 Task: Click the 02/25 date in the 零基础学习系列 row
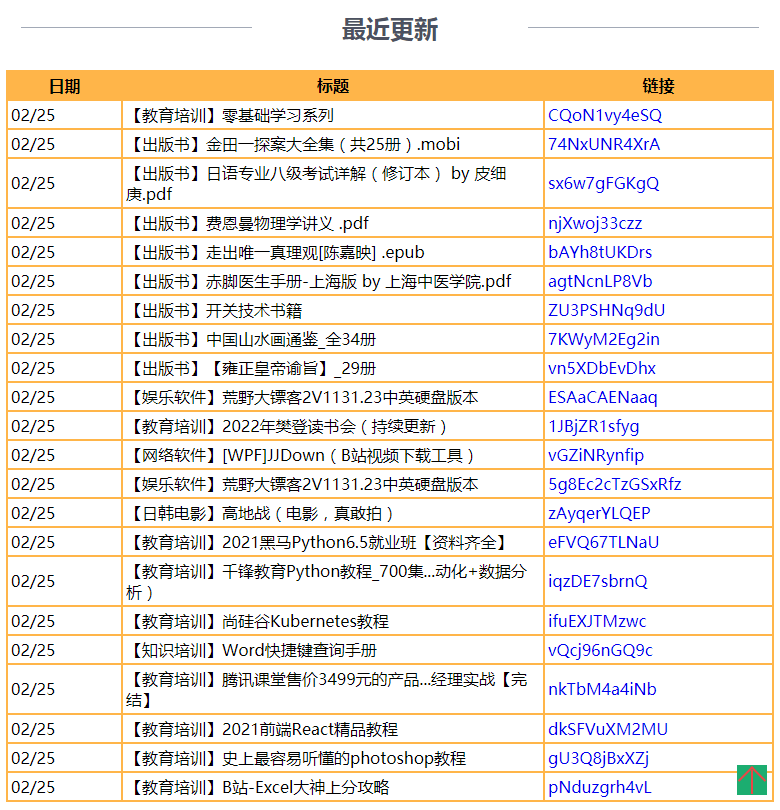tap(33, 115)
